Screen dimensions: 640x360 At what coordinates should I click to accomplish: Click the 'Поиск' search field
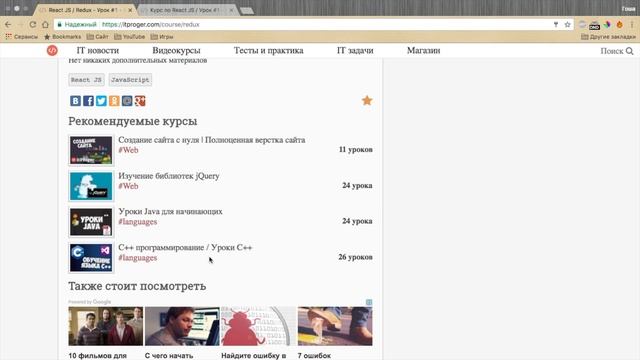(x=611, y=51)
